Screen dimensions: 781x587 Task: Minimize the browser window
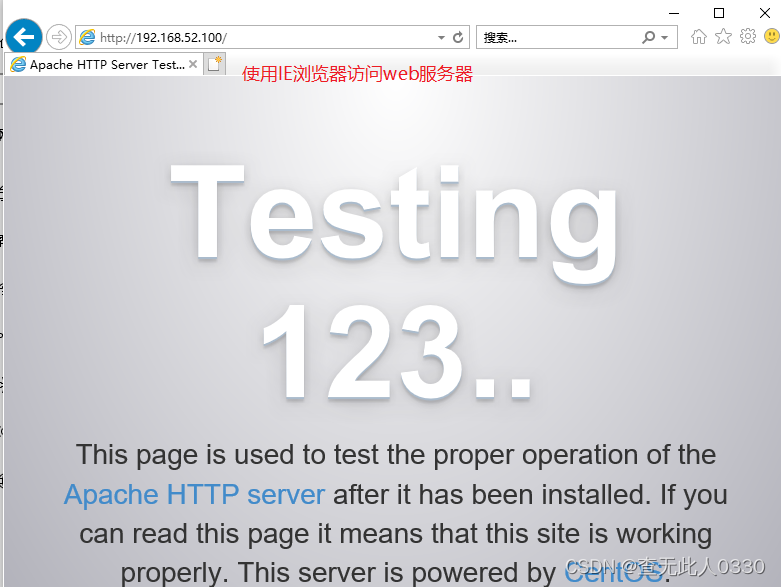click(x=674, y=13)
